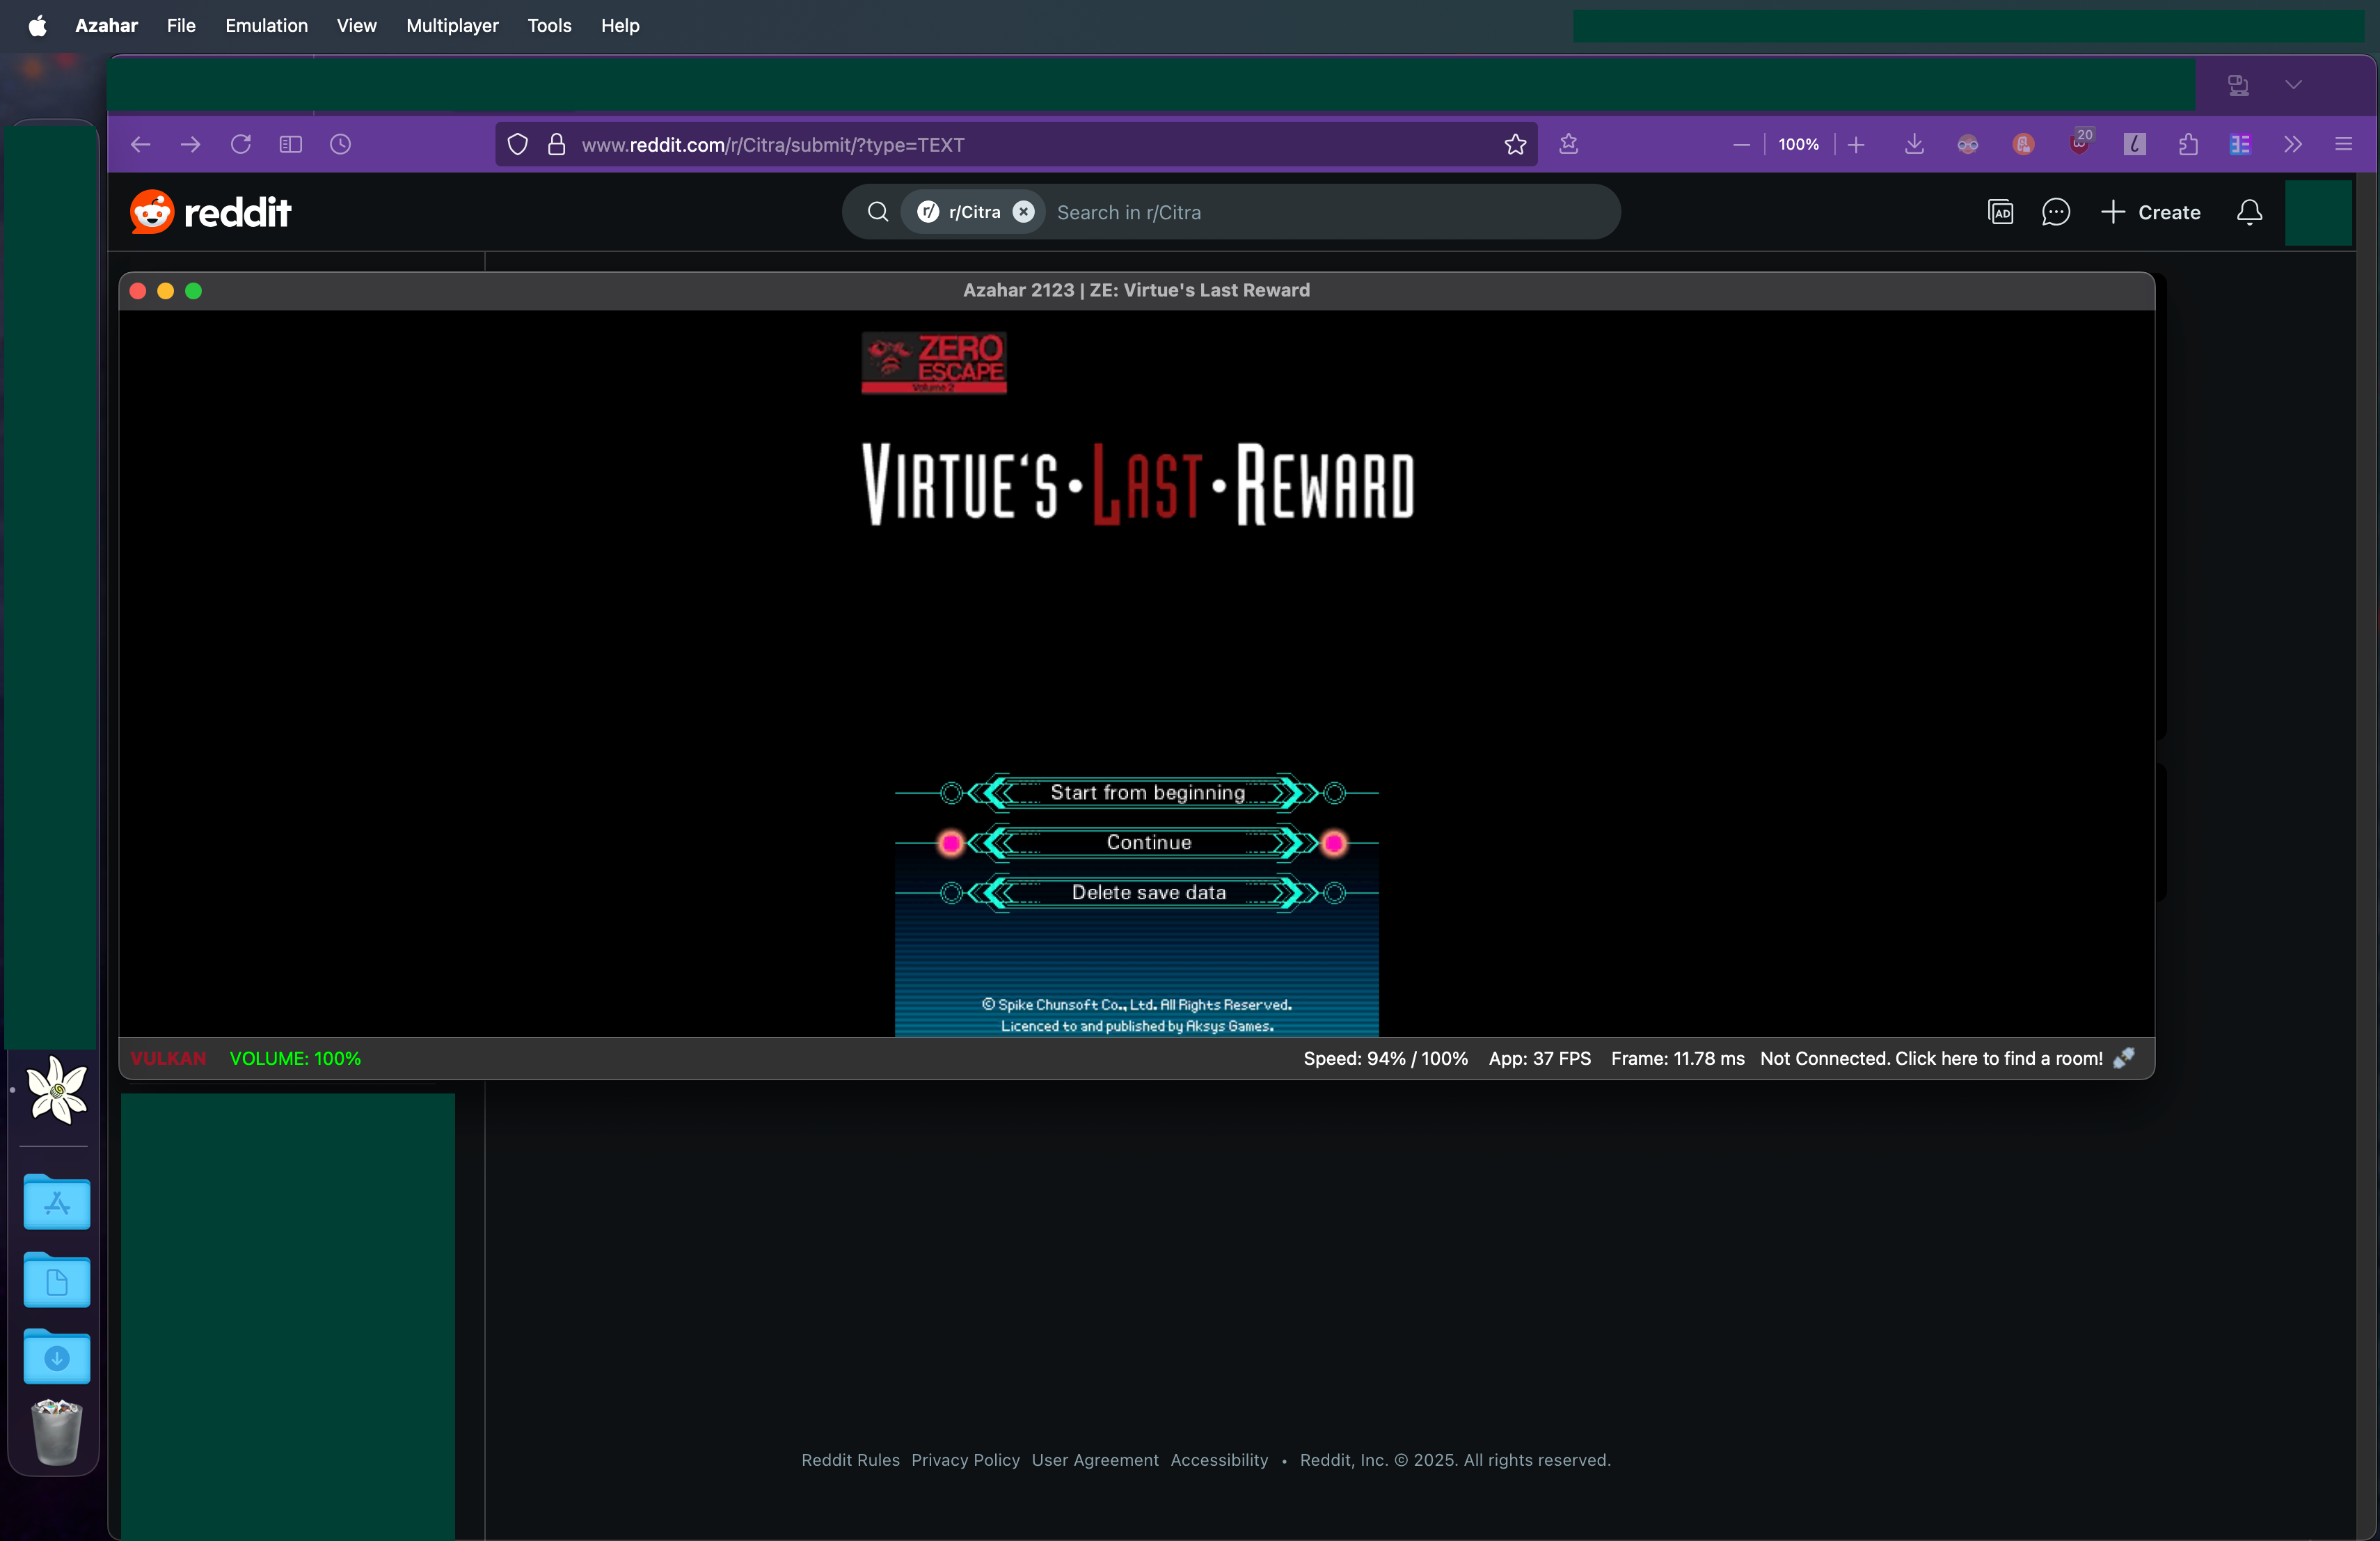
Task: Reload the page with refresh icon
Action: [x=240, y=144]
